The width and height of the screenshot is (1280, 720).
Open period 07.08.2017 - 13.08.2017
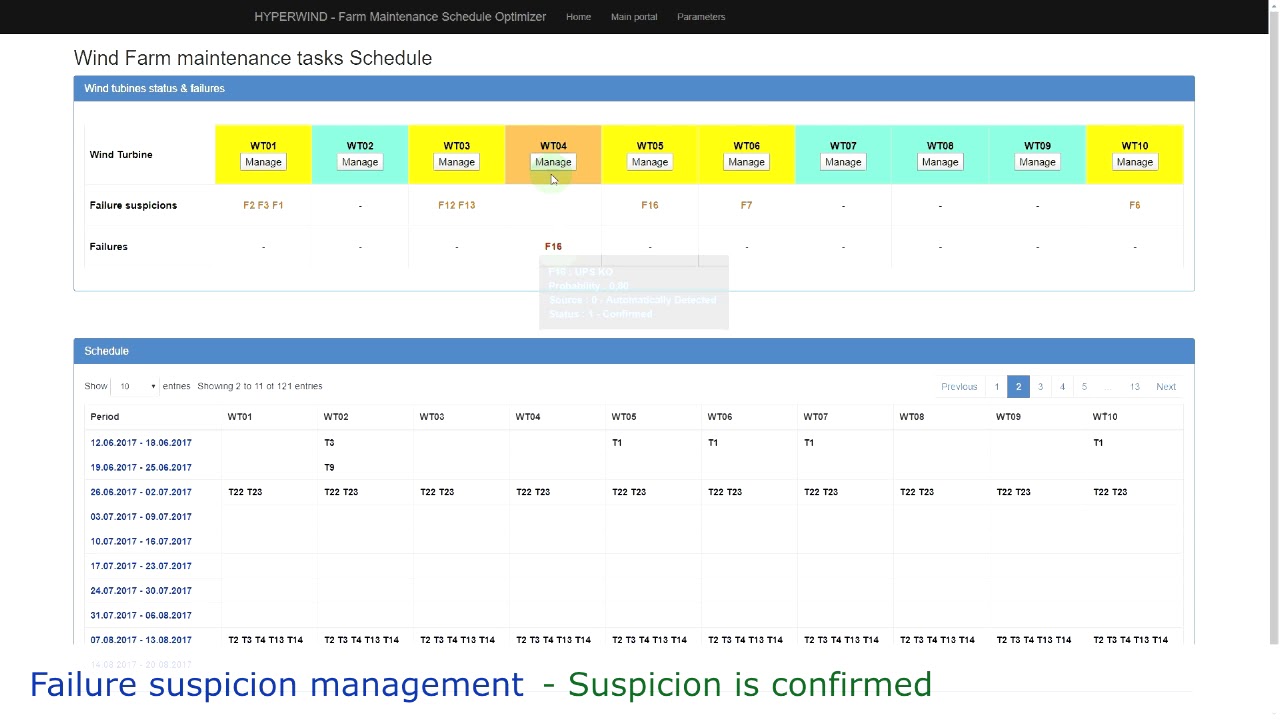pos(141,640)
